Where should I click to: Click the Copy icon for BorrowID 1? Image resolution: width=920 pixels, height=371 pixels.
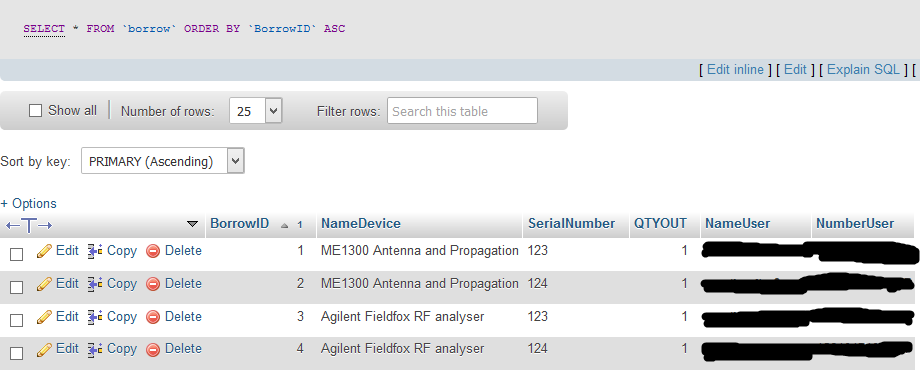(x=95, y=251)
